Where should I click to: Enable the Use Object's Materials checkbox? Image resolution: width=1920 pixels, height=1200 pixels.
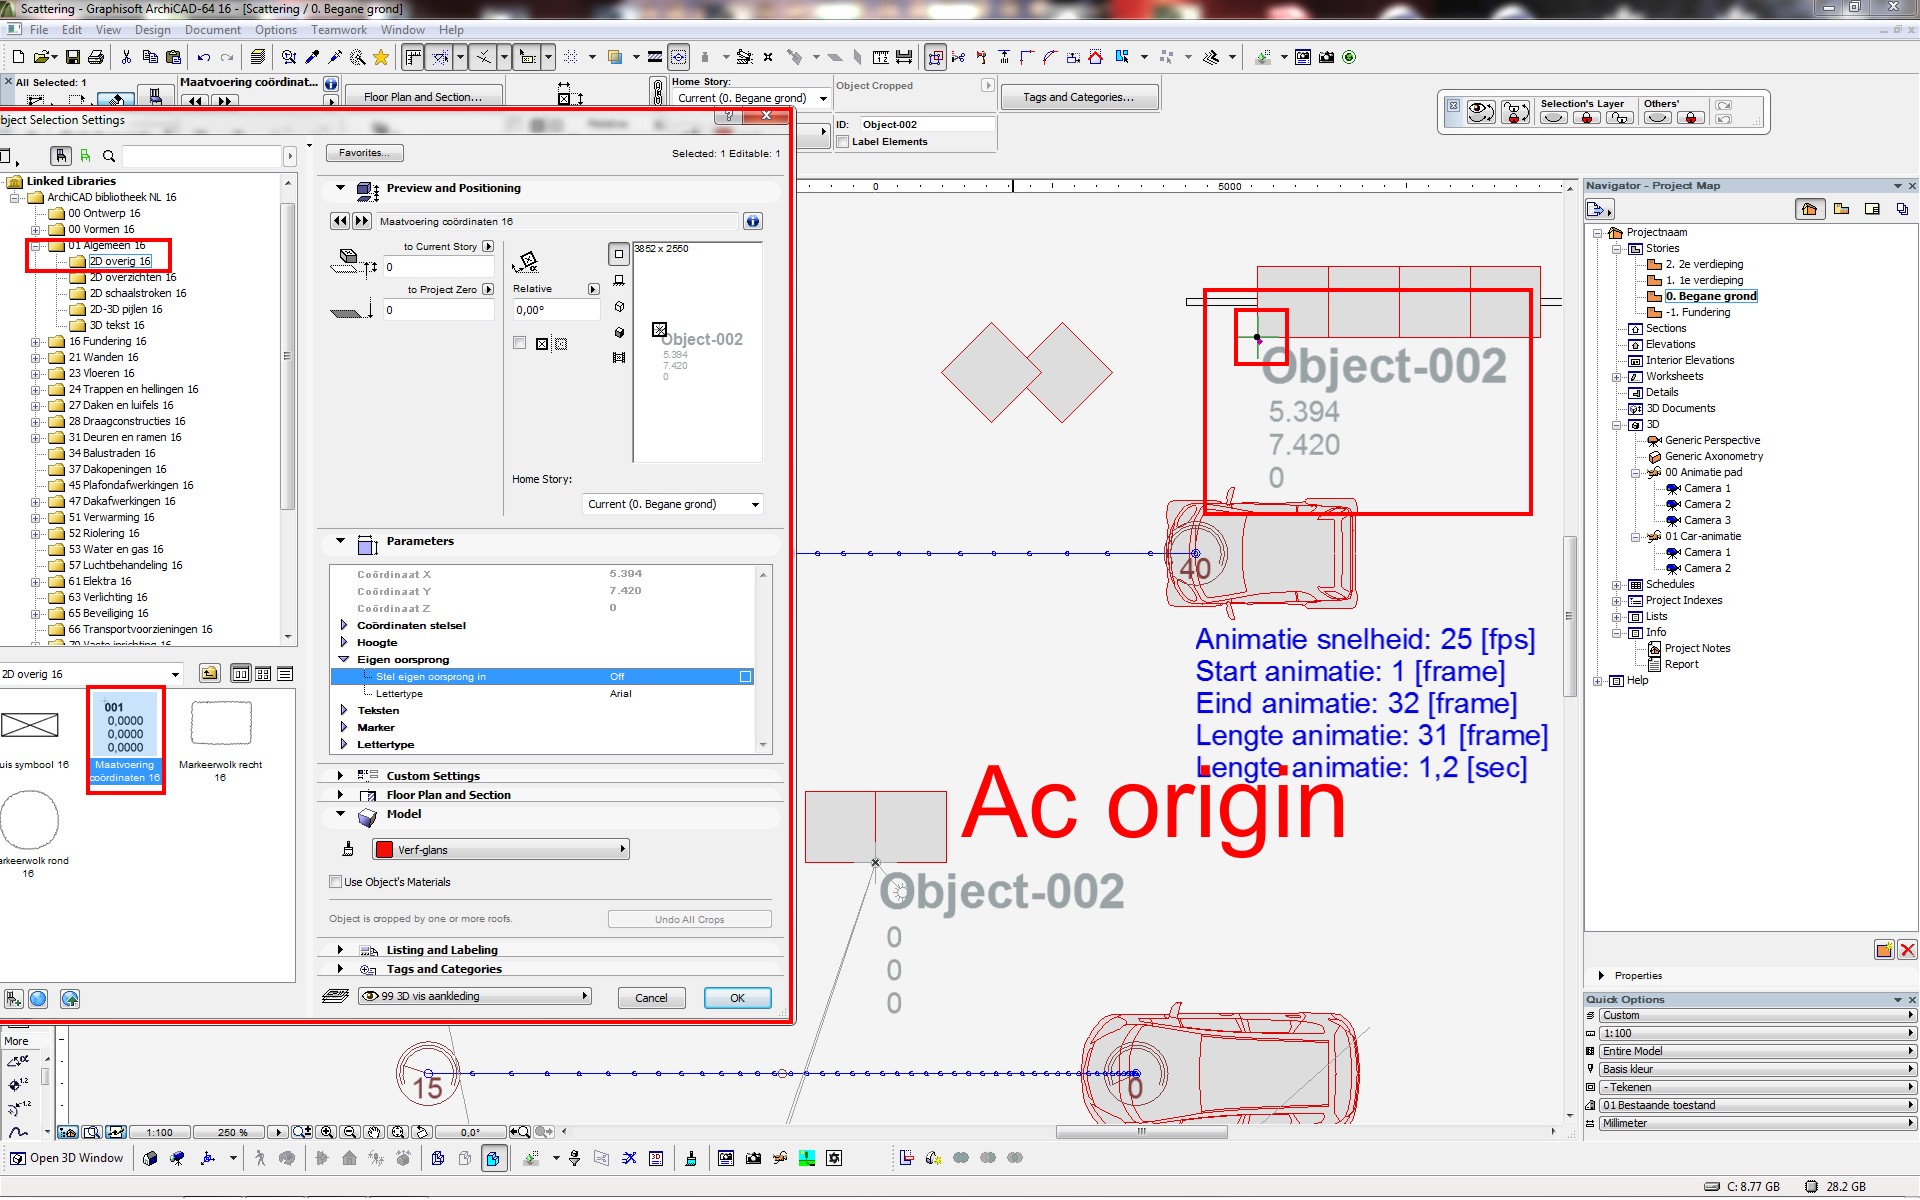point(336,882)
